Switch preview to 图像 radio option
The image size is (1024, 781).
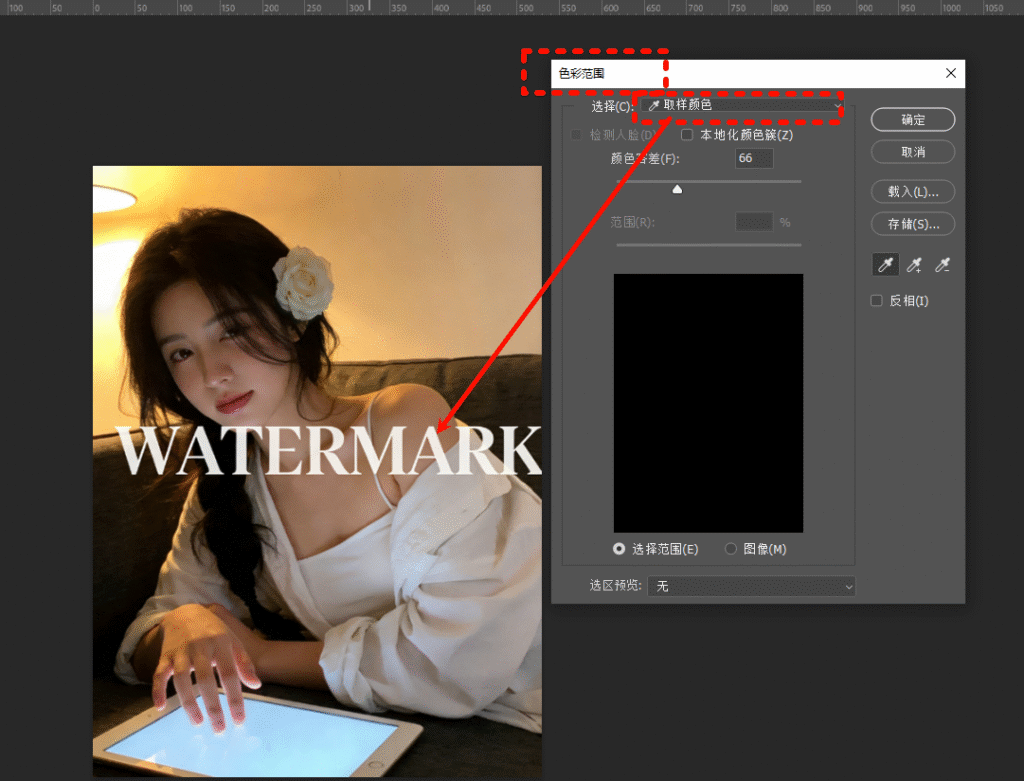click(x=730, y=549)
